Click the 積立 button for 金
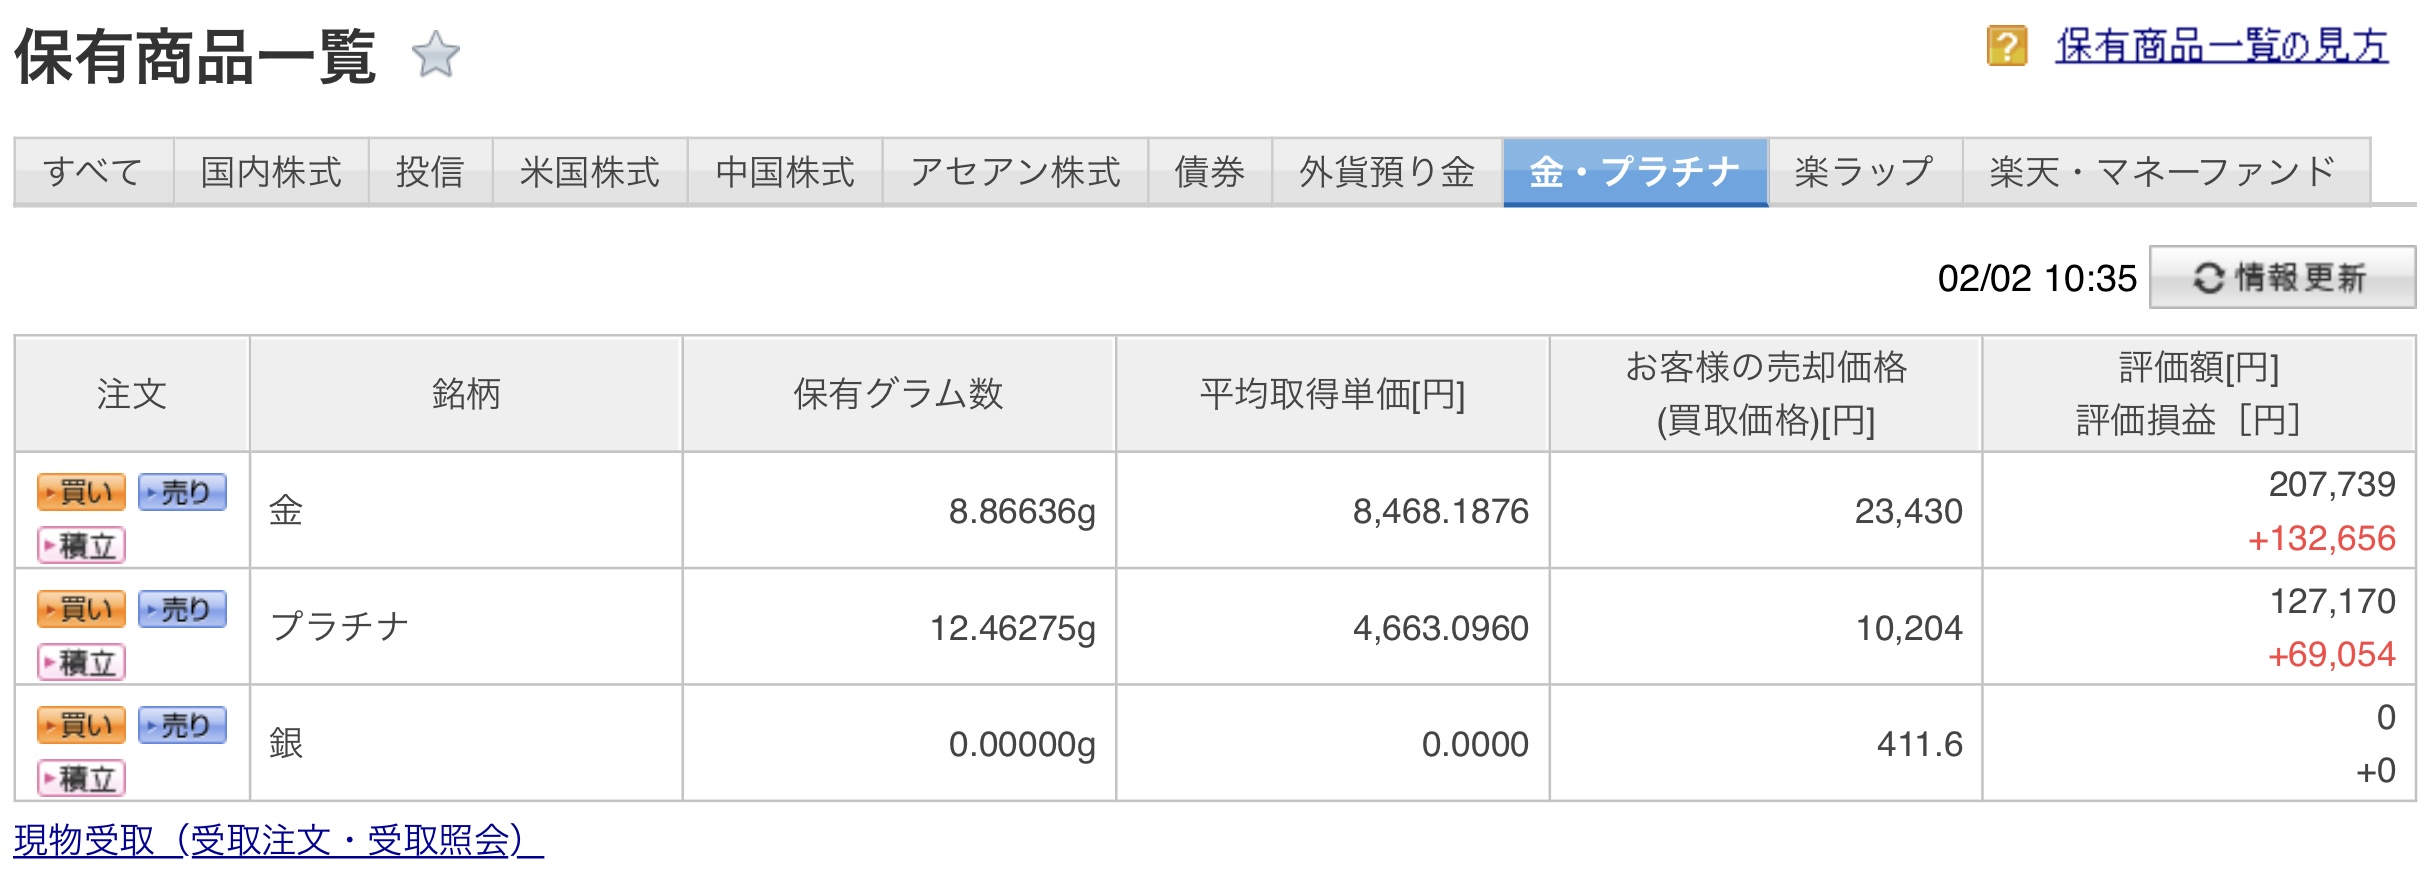2436x869 pixels. pyautogui.click(x=82, y=545)
